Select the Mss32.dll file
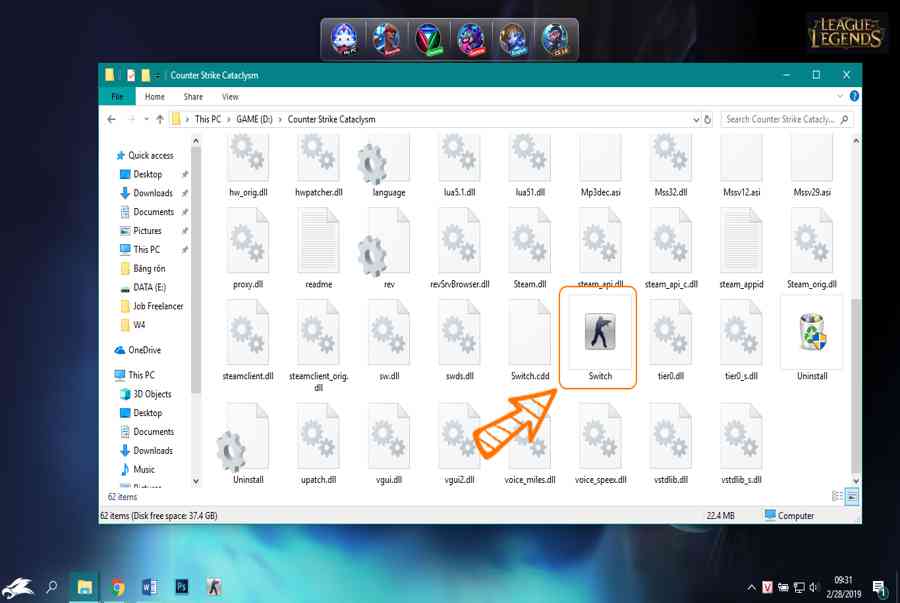The width and height of the screenshot is (900, 603). tap(670, 166)
